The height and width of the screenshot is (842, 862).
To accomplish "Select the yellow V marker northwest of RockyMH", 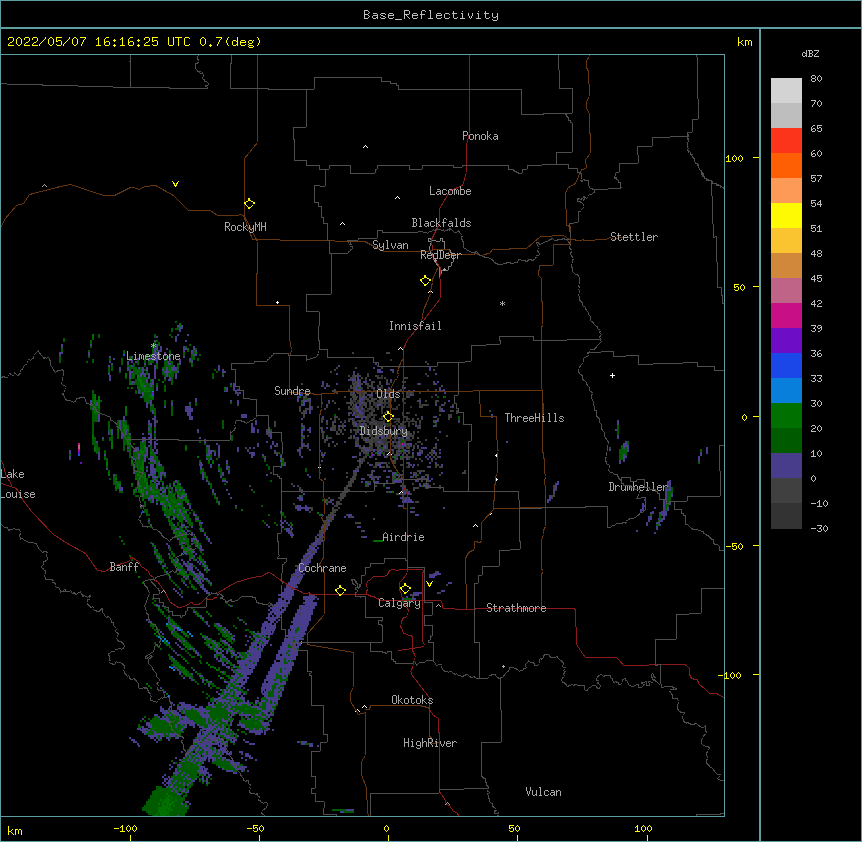I will point(175,184).
